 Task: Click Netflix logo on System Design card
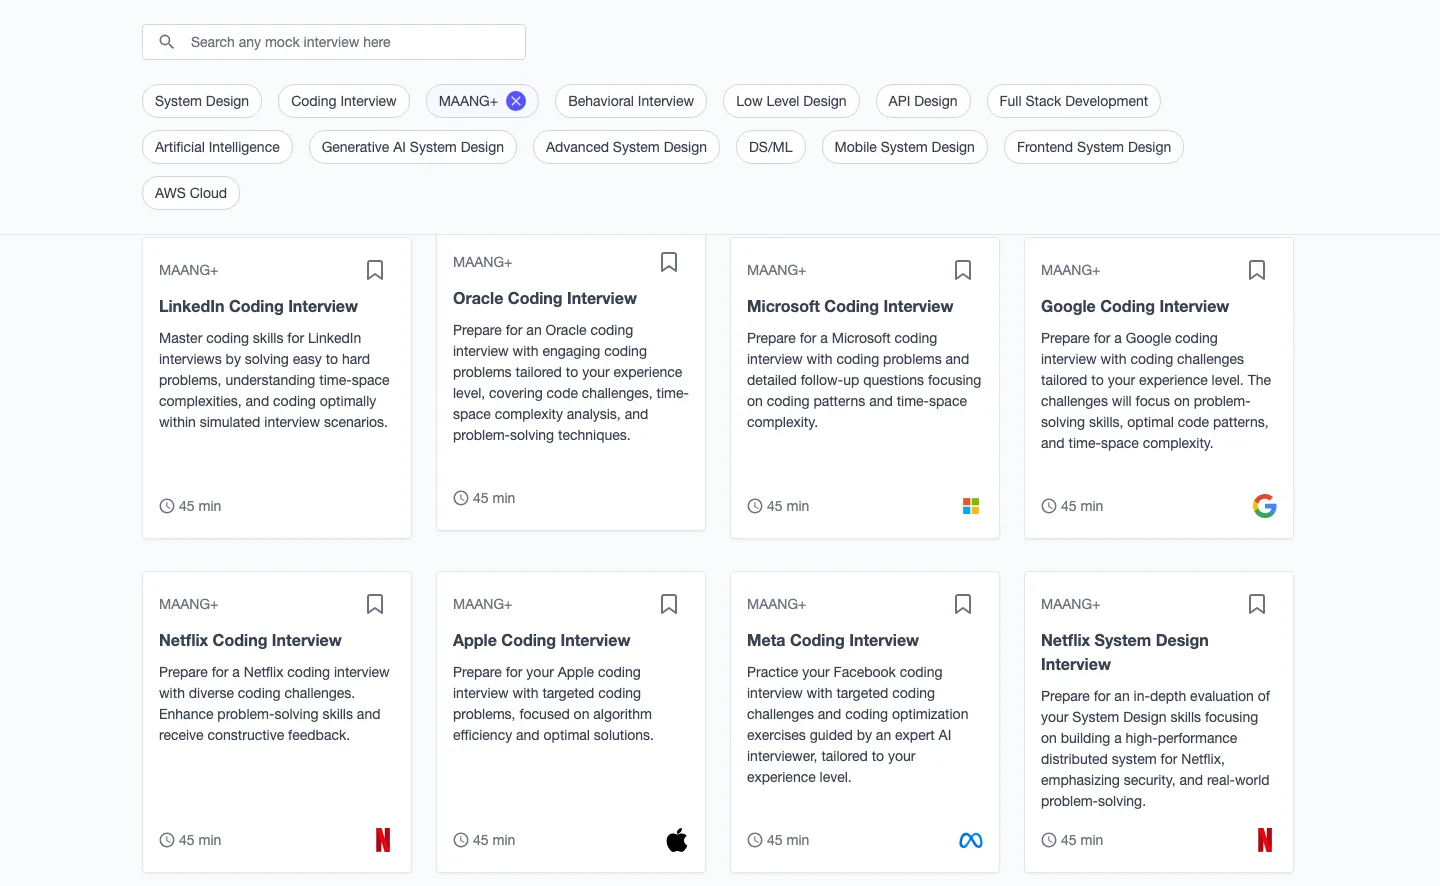pos(1265,840)
